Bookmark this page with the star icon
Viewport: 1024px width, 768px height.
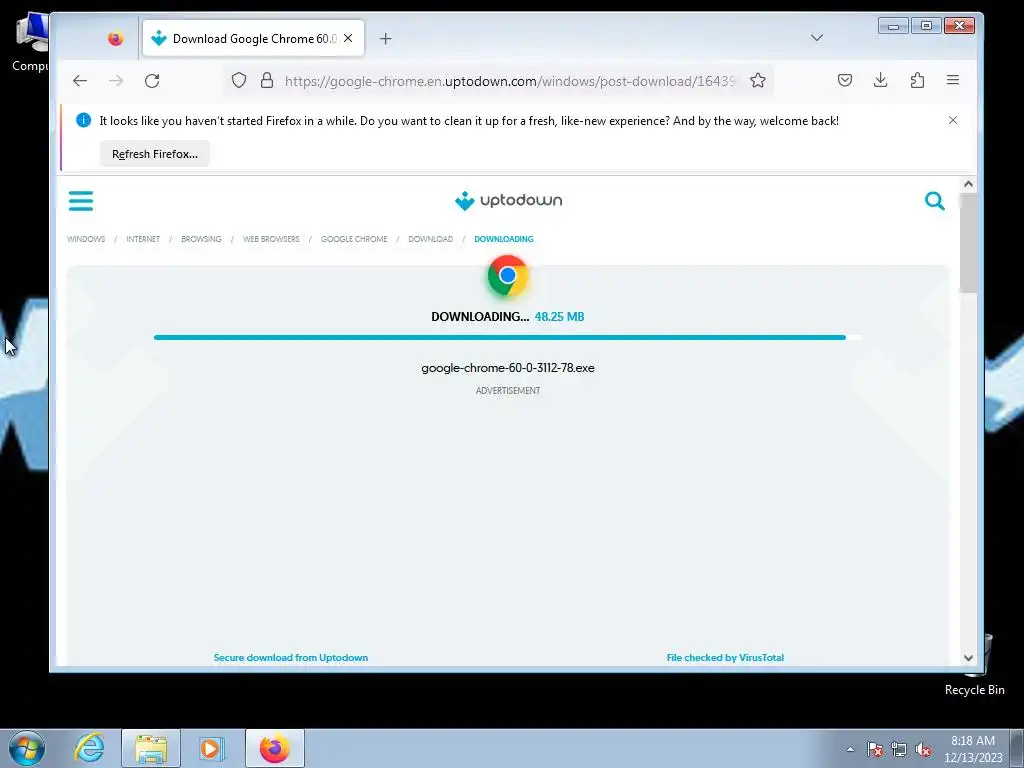[x=758, y=80]
